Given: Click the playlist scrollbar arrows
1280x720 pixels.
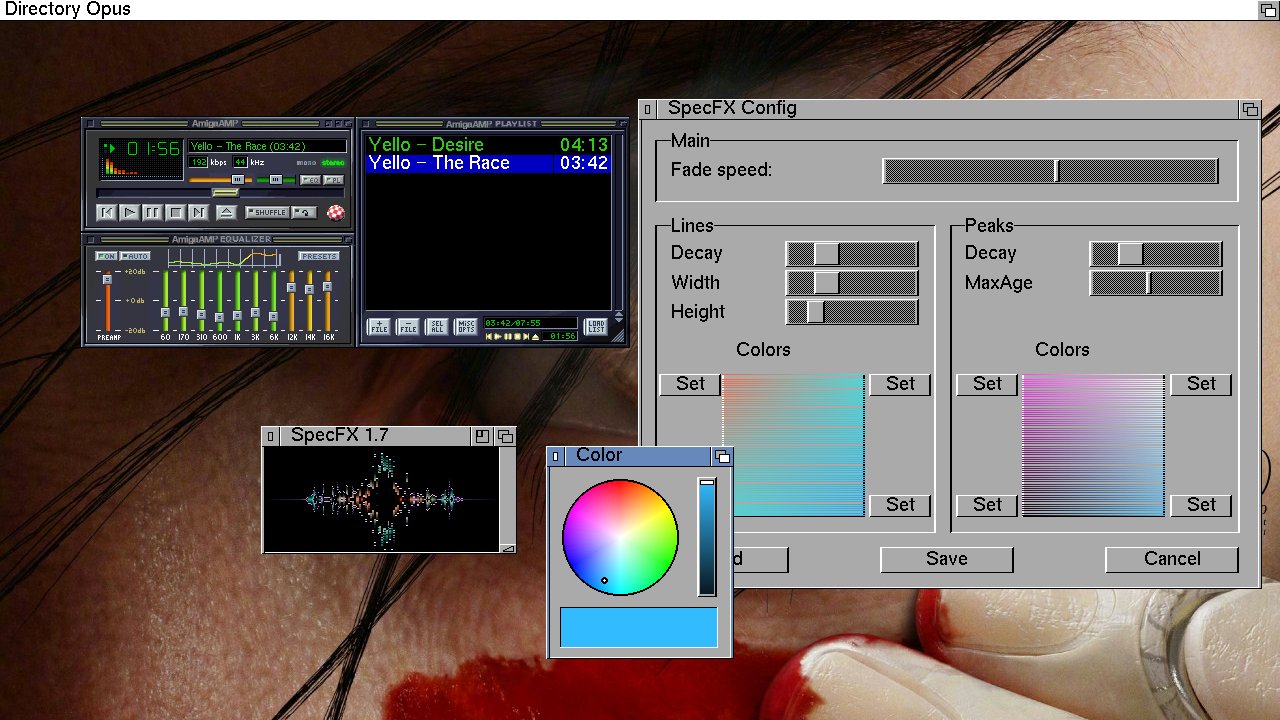Looking at the screenshot, I should (619, 316).
